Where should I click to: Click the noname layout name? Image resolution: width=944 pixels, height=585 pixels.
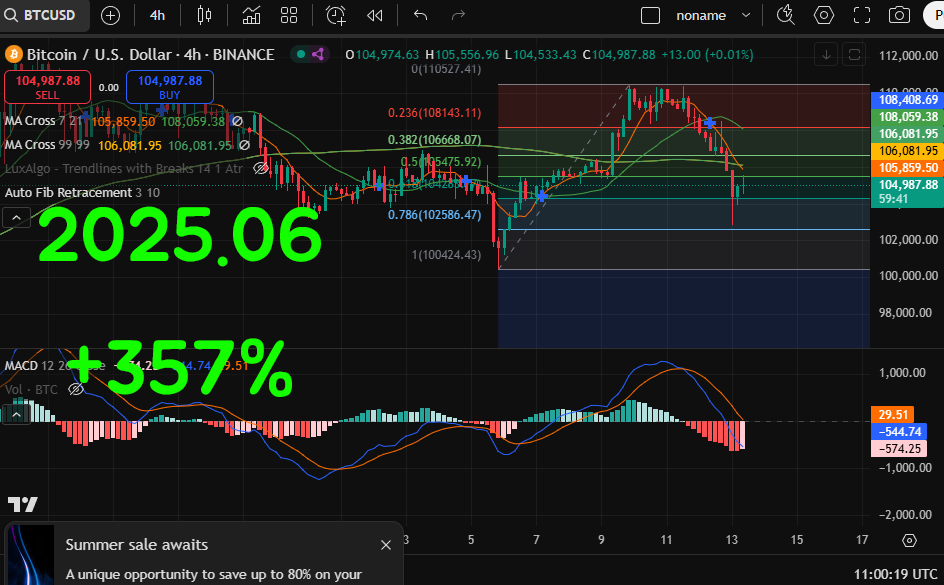tap(701, 16)
